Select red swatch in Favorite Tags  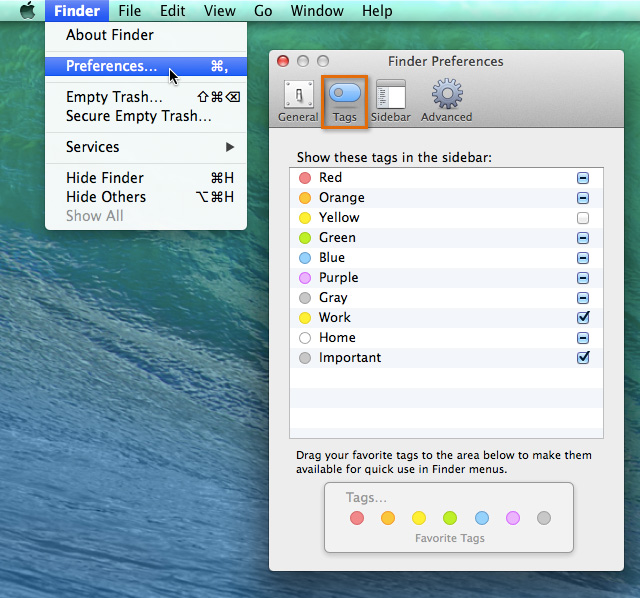tap(357, 518)
